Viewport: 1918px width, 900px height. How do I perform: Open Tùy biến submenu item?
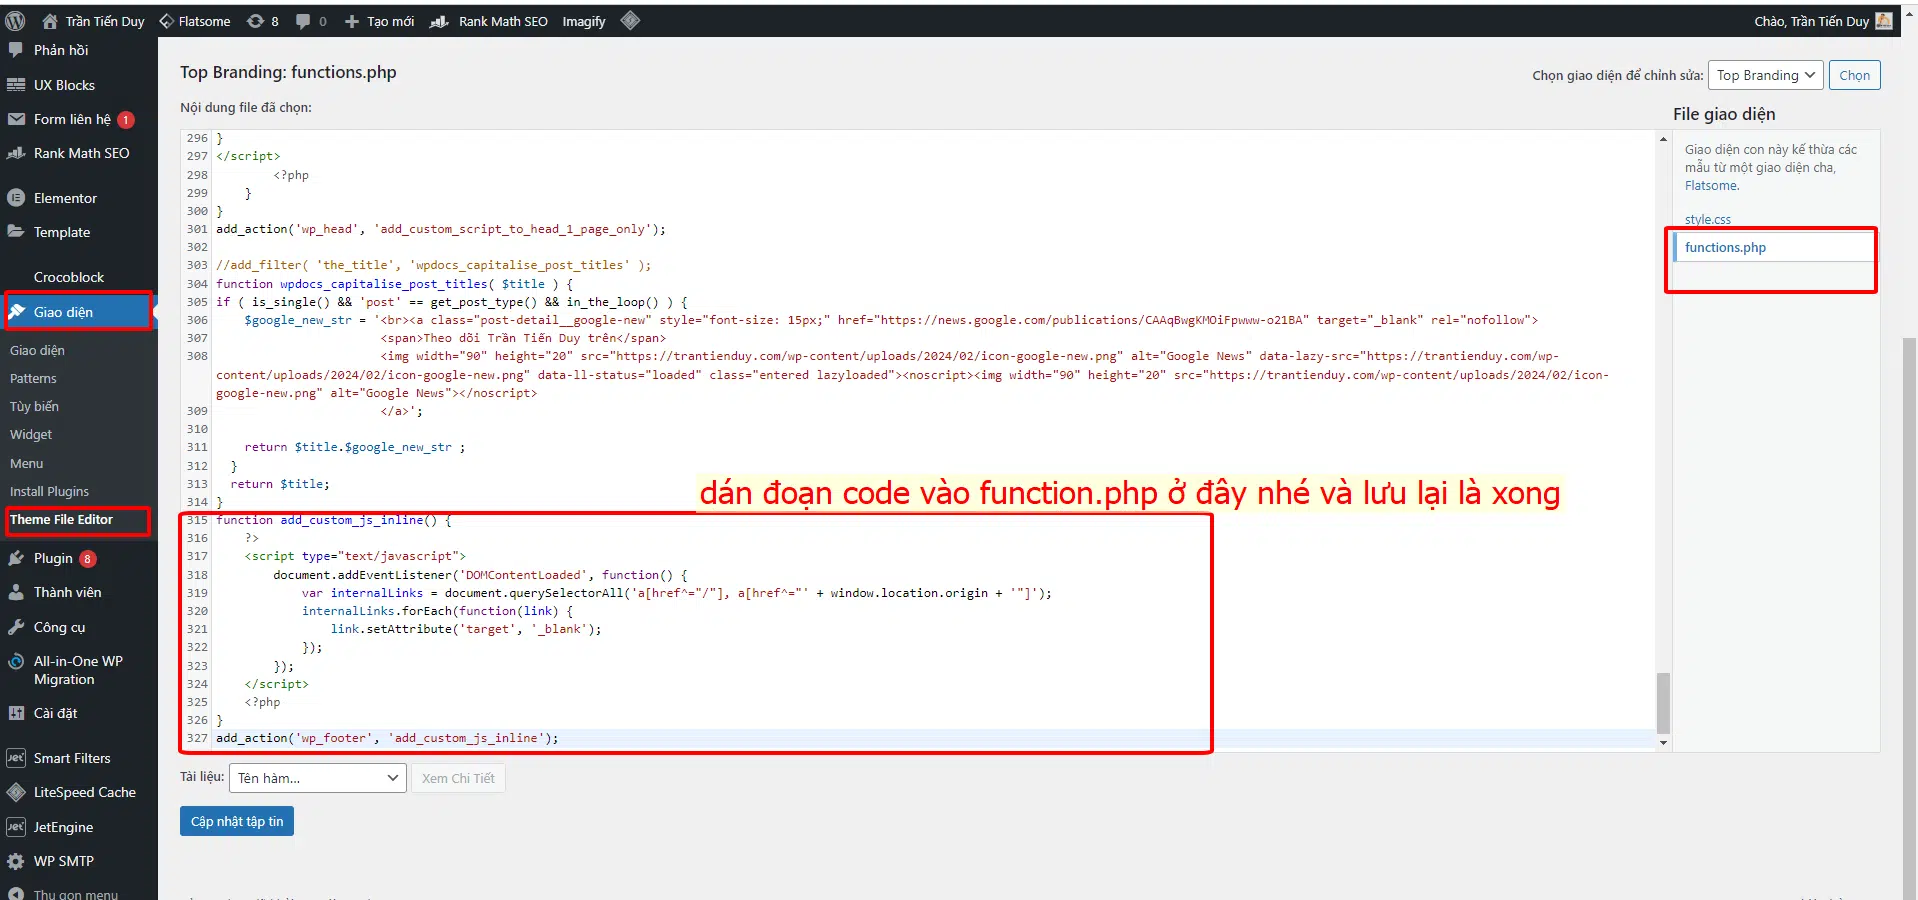pos(34,406)
